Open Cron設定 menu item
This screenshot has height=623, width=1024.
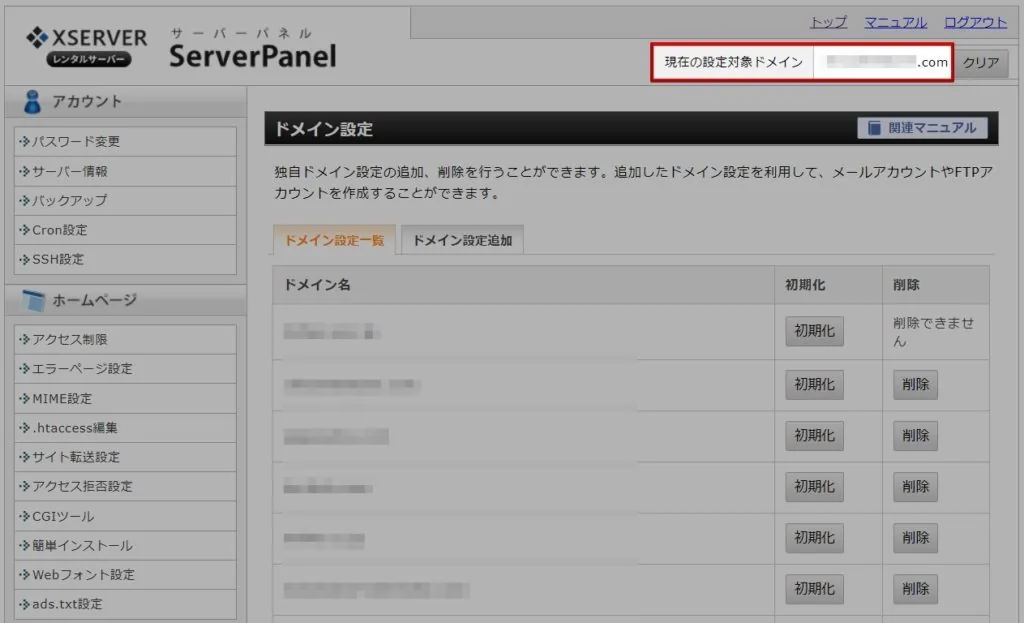[x=125, y=230]
